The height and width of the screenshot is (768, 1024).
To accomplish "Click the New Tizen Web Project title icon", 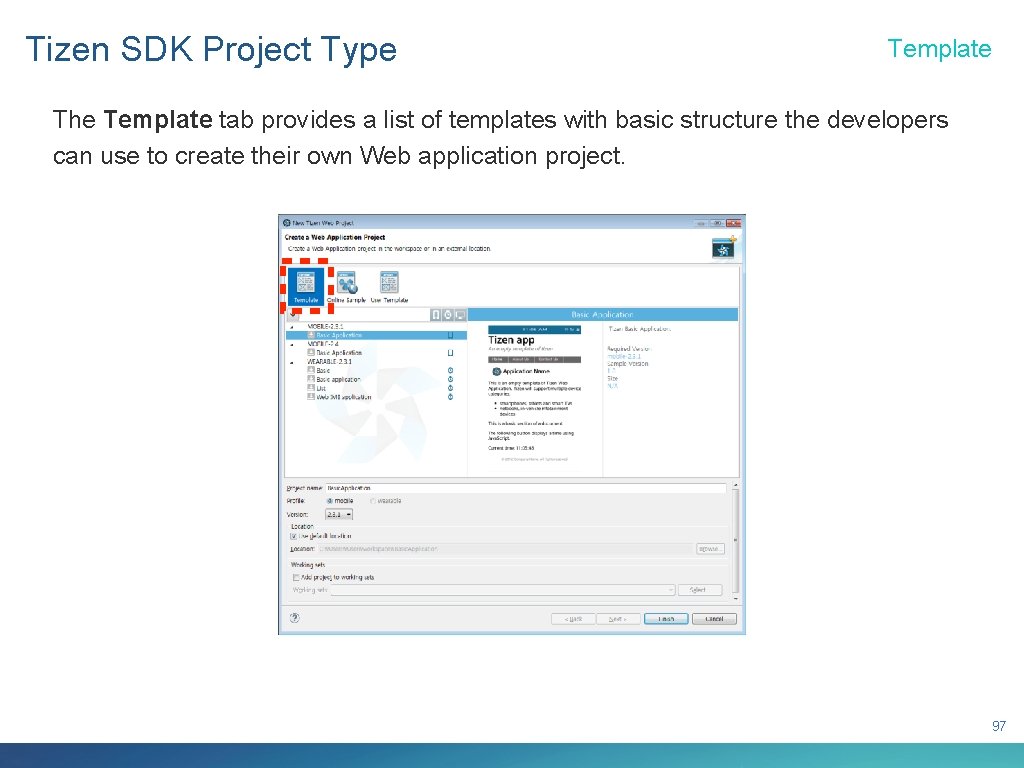I will pos(287,223).
